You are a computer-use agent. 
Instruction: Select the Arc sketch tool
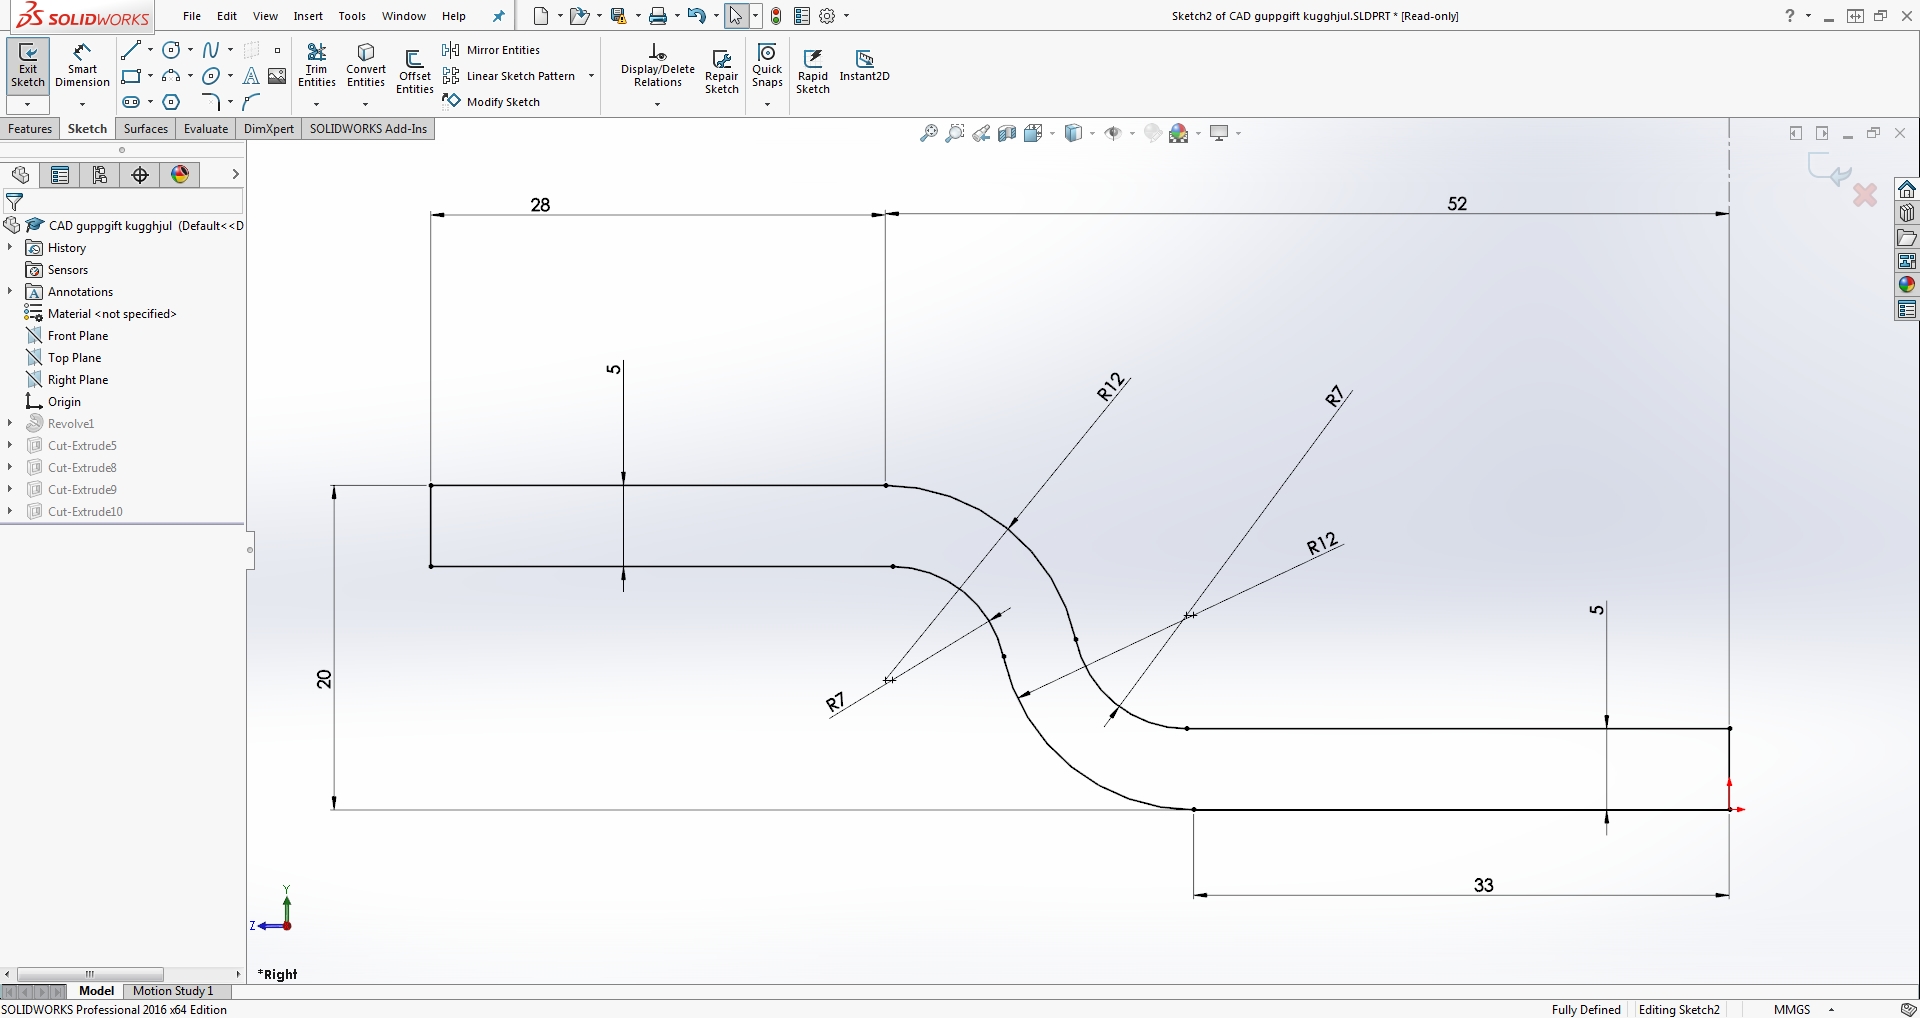pos(171,76)
